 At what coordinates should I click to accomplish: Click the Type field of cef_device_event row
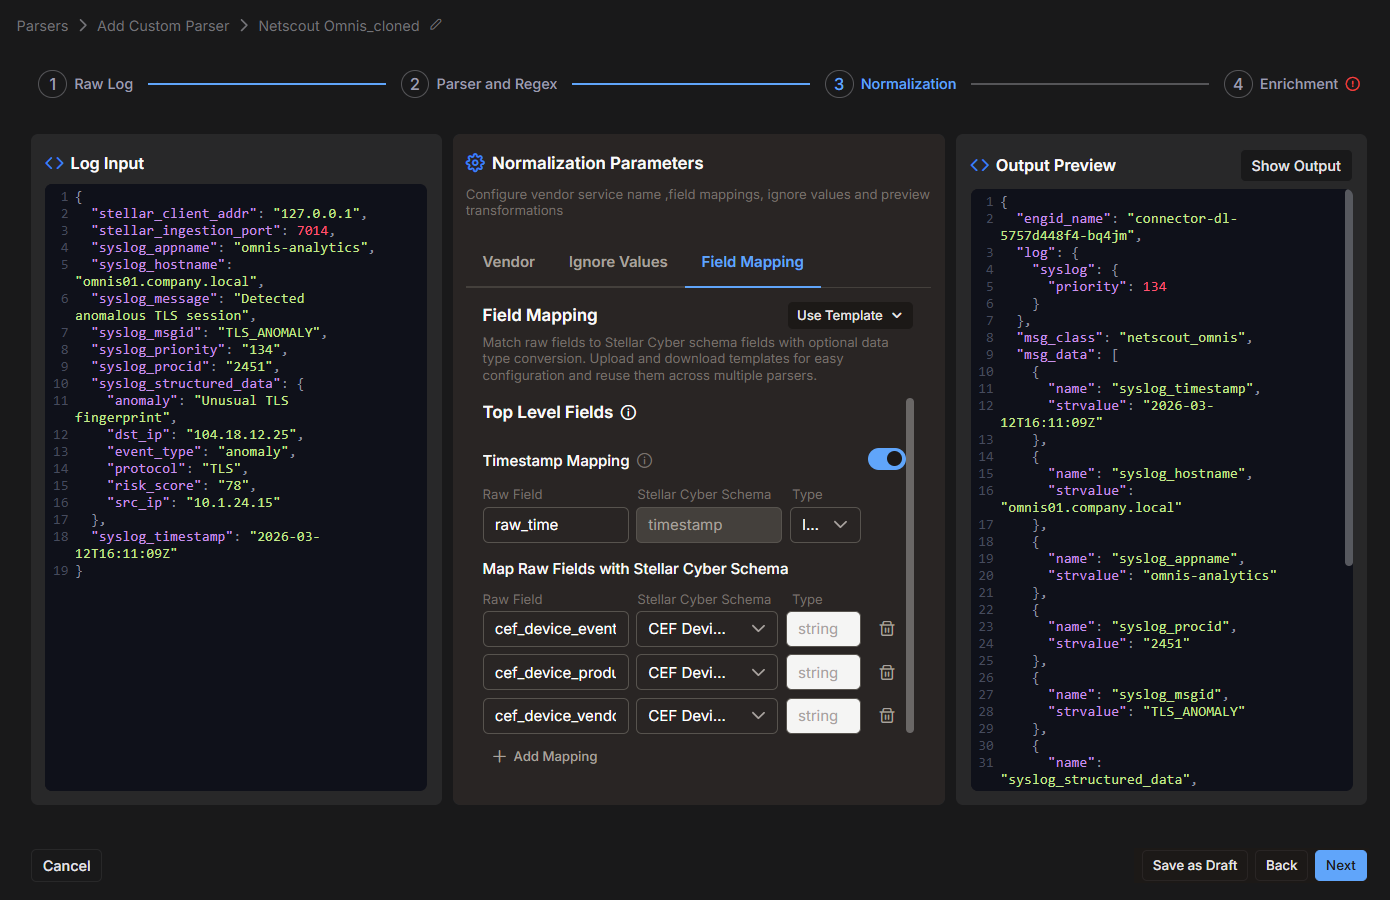[x=823, y=629]
